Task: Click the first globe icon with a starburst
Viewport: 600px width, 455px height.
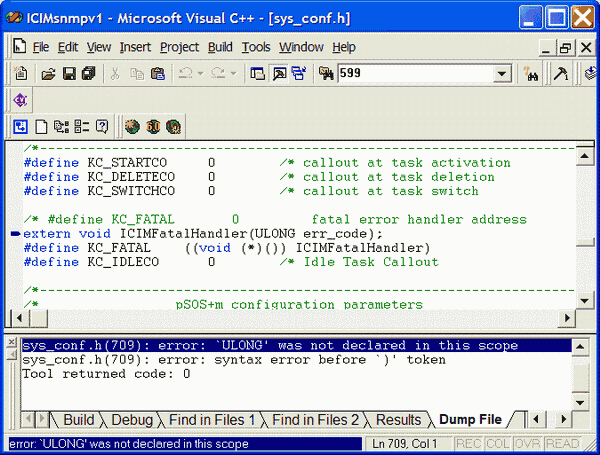Action: [x=132, y=127]
